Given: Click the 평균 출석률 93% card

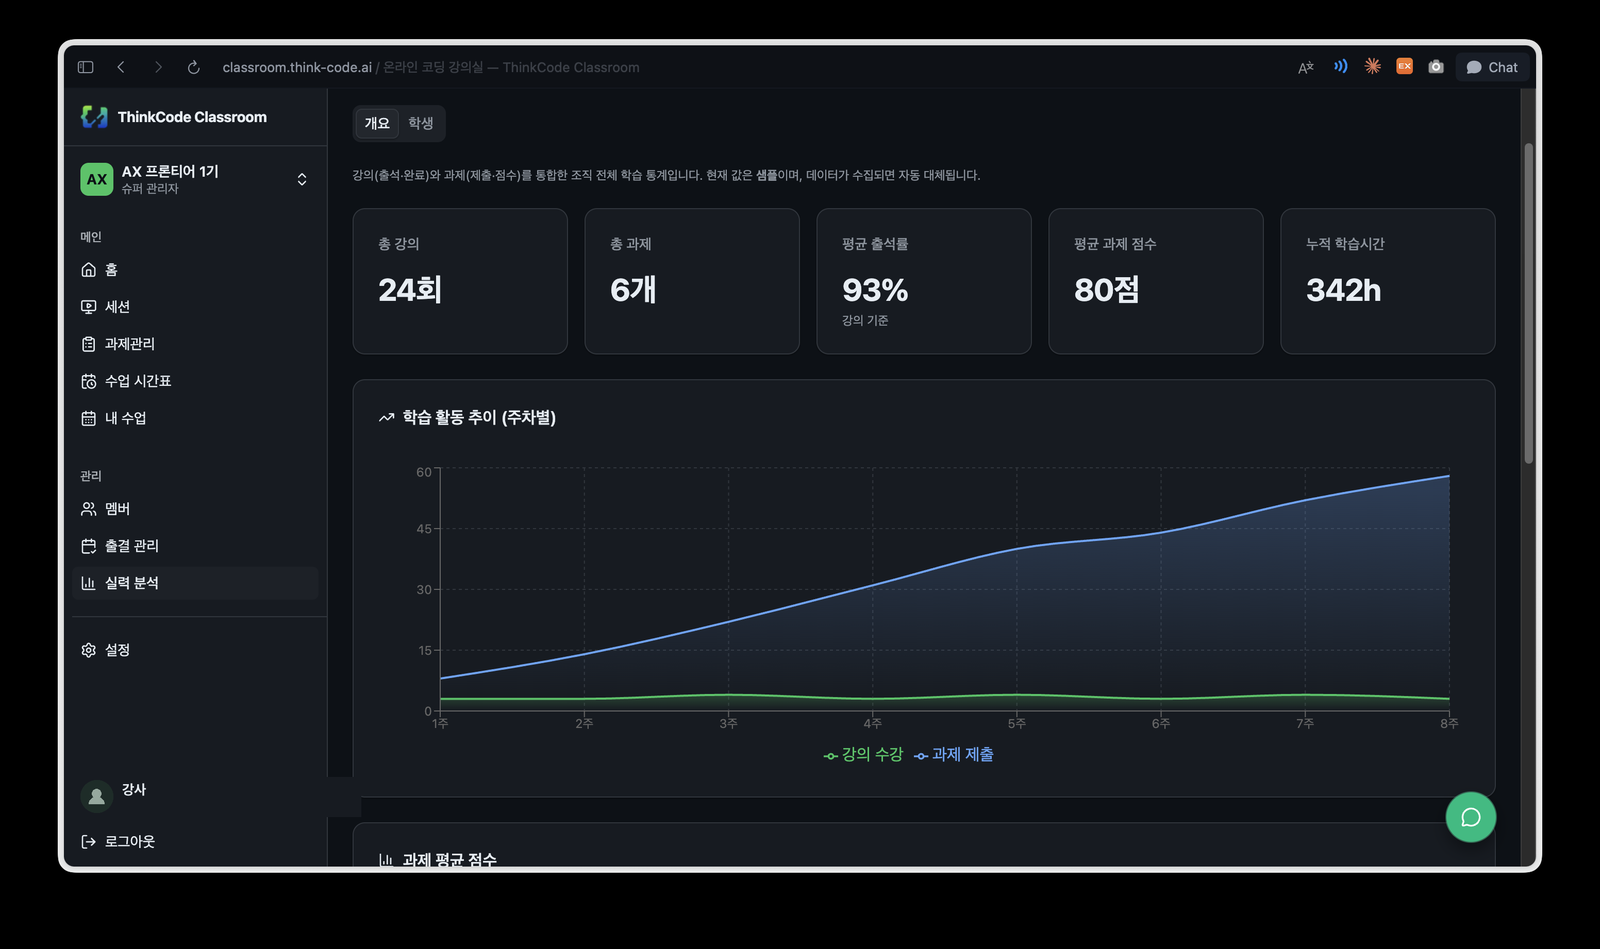Looking at the screenshot, I should pos(924,281).
